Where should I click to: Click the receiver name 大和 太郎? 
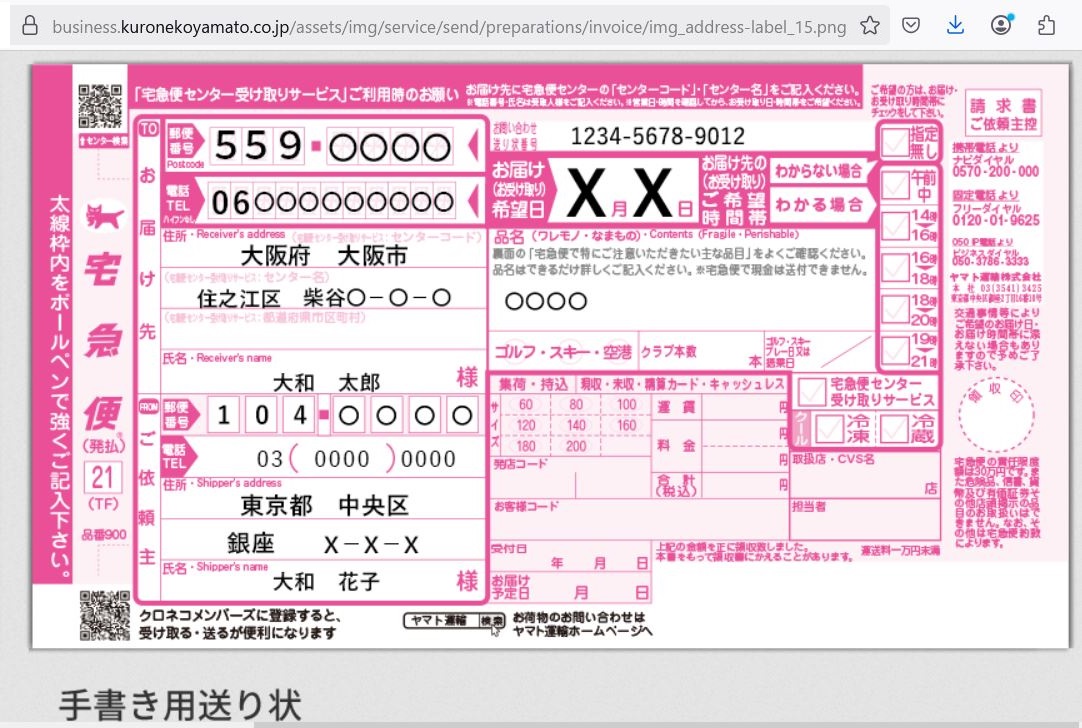point(326,382)
